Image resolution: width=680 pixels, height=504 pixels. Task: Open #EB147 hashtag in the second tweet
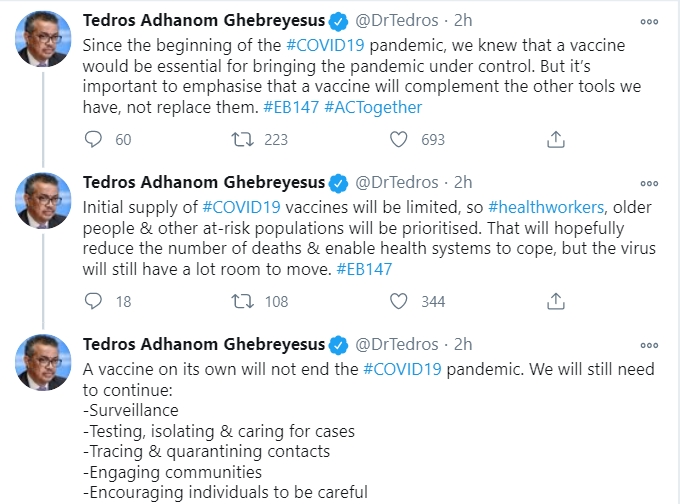pyautogui.click(x=363, y=268)
